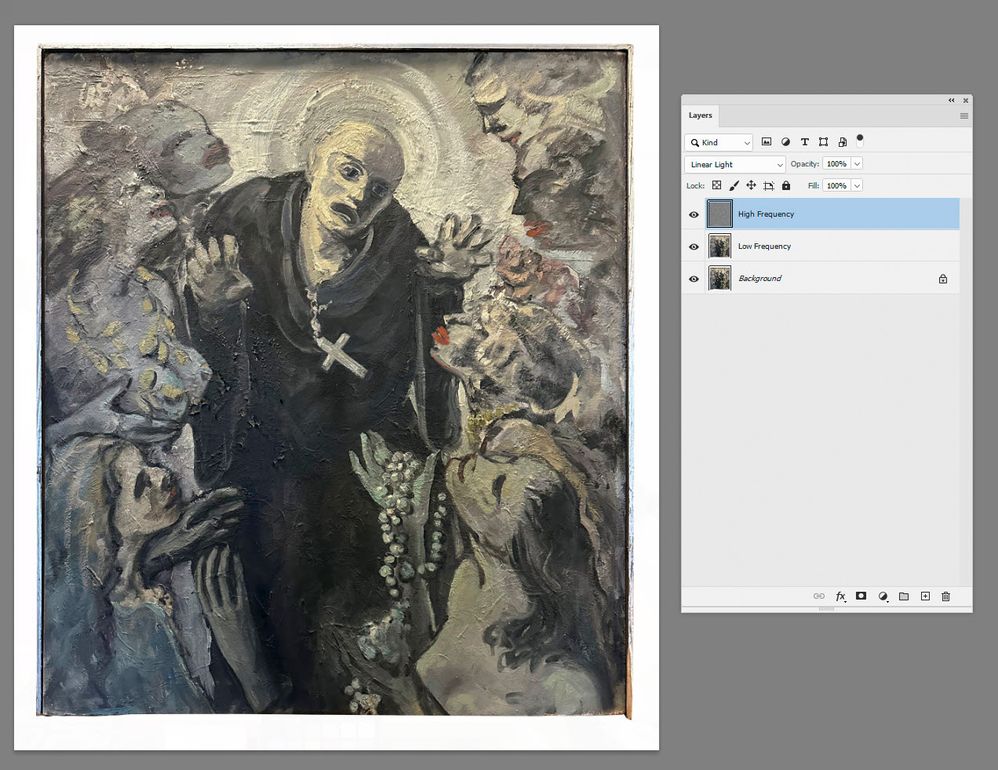Toggle layer filtering on or off
The width and height of the screenshot is (998, 770).
click(860, 139)
